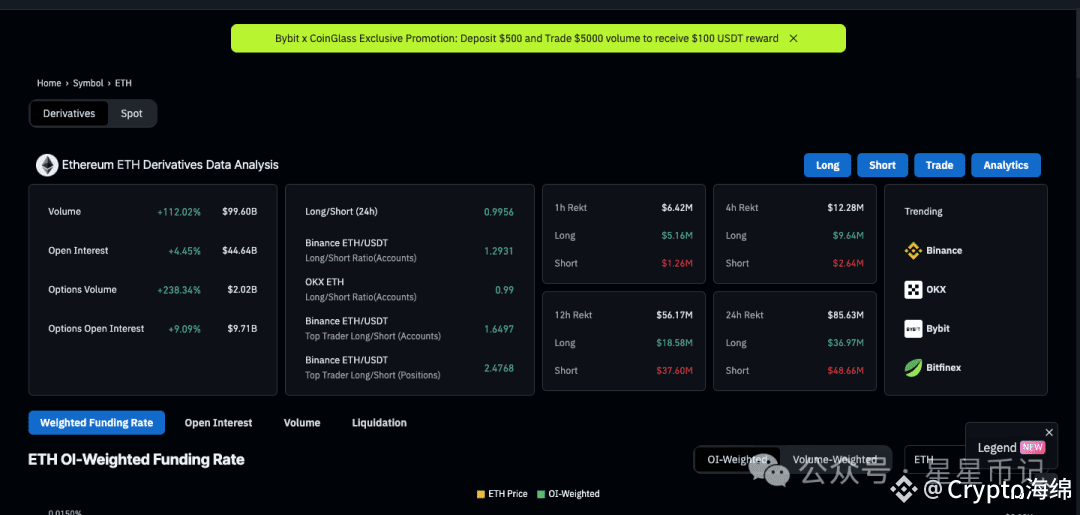Click Options Volume change +238.34%

179,290
